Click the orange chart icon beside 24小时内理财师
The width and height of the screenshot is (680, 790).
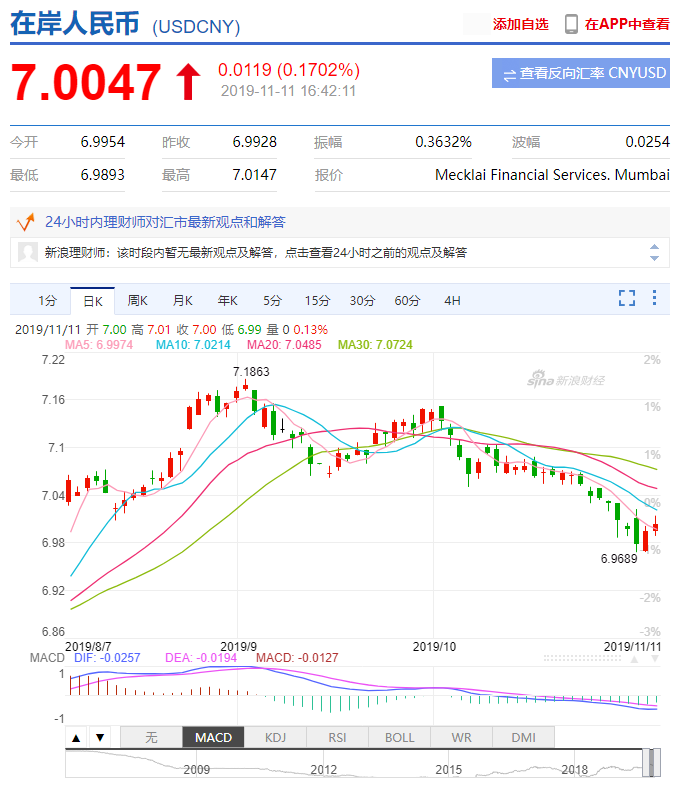(27, 221)
